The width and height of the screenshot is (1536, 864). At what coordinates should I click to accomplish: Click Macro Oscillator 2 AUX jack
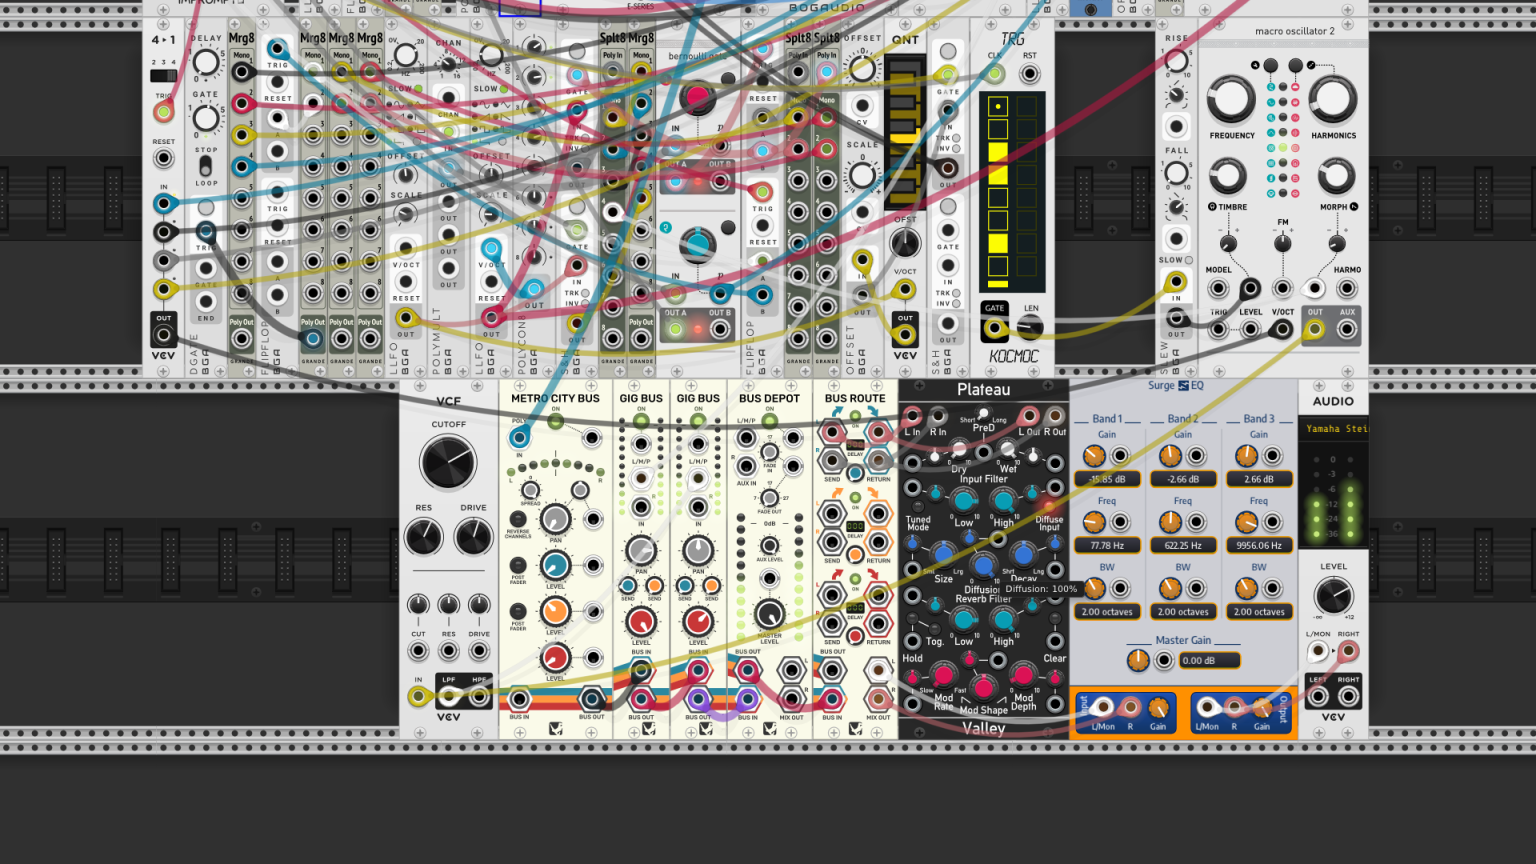[1347, 329]
